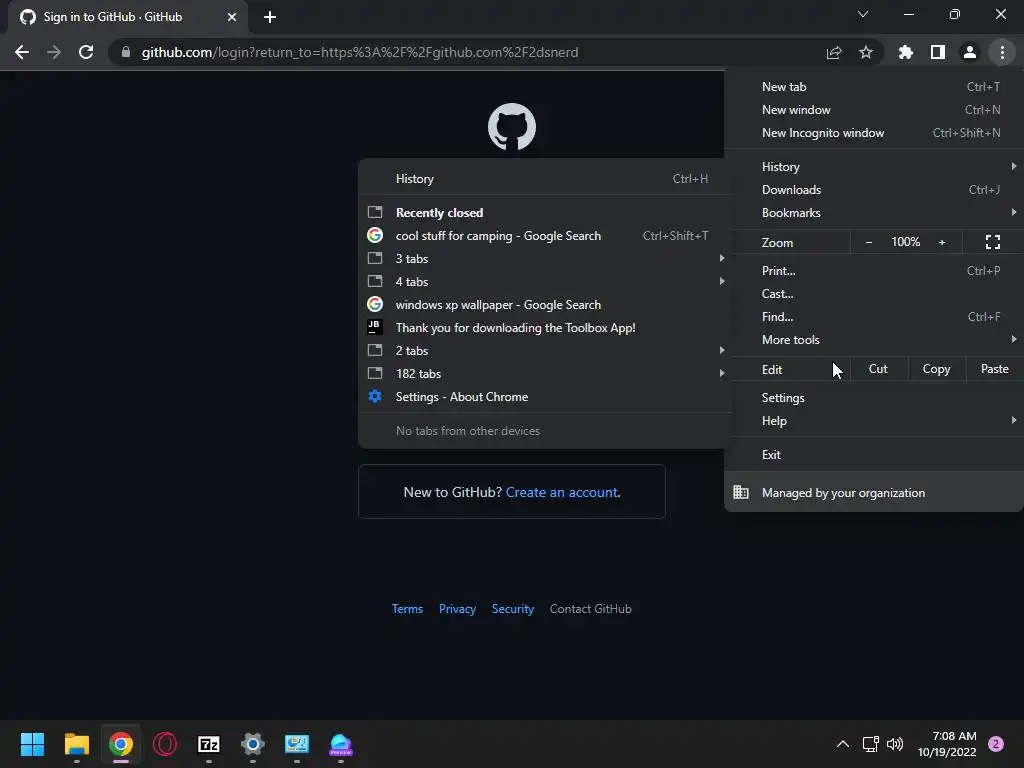Image resolution: width=1024 pixels, height=768 pixels.
Task: Enter full screen mode icon
Action: [x=993, y=242]
